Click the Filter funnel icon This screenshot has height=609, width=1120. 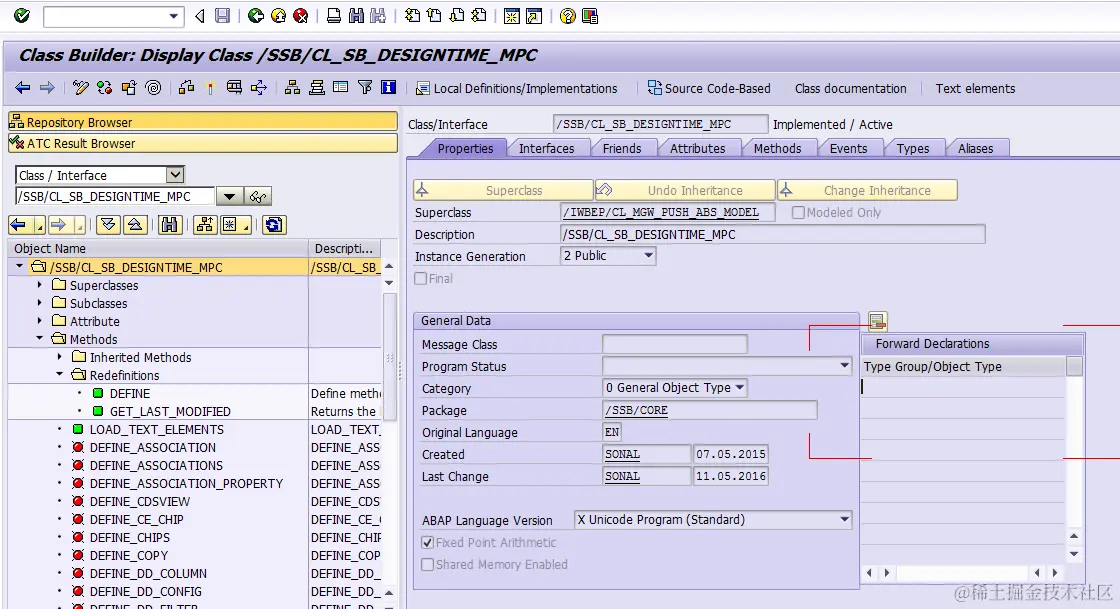point(365,88)
